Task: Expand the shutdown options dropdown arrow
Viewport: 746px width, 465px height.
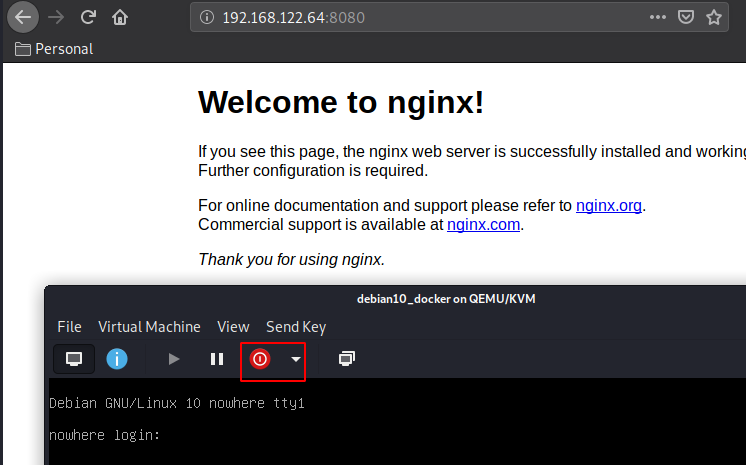Action: coord(296,359)
